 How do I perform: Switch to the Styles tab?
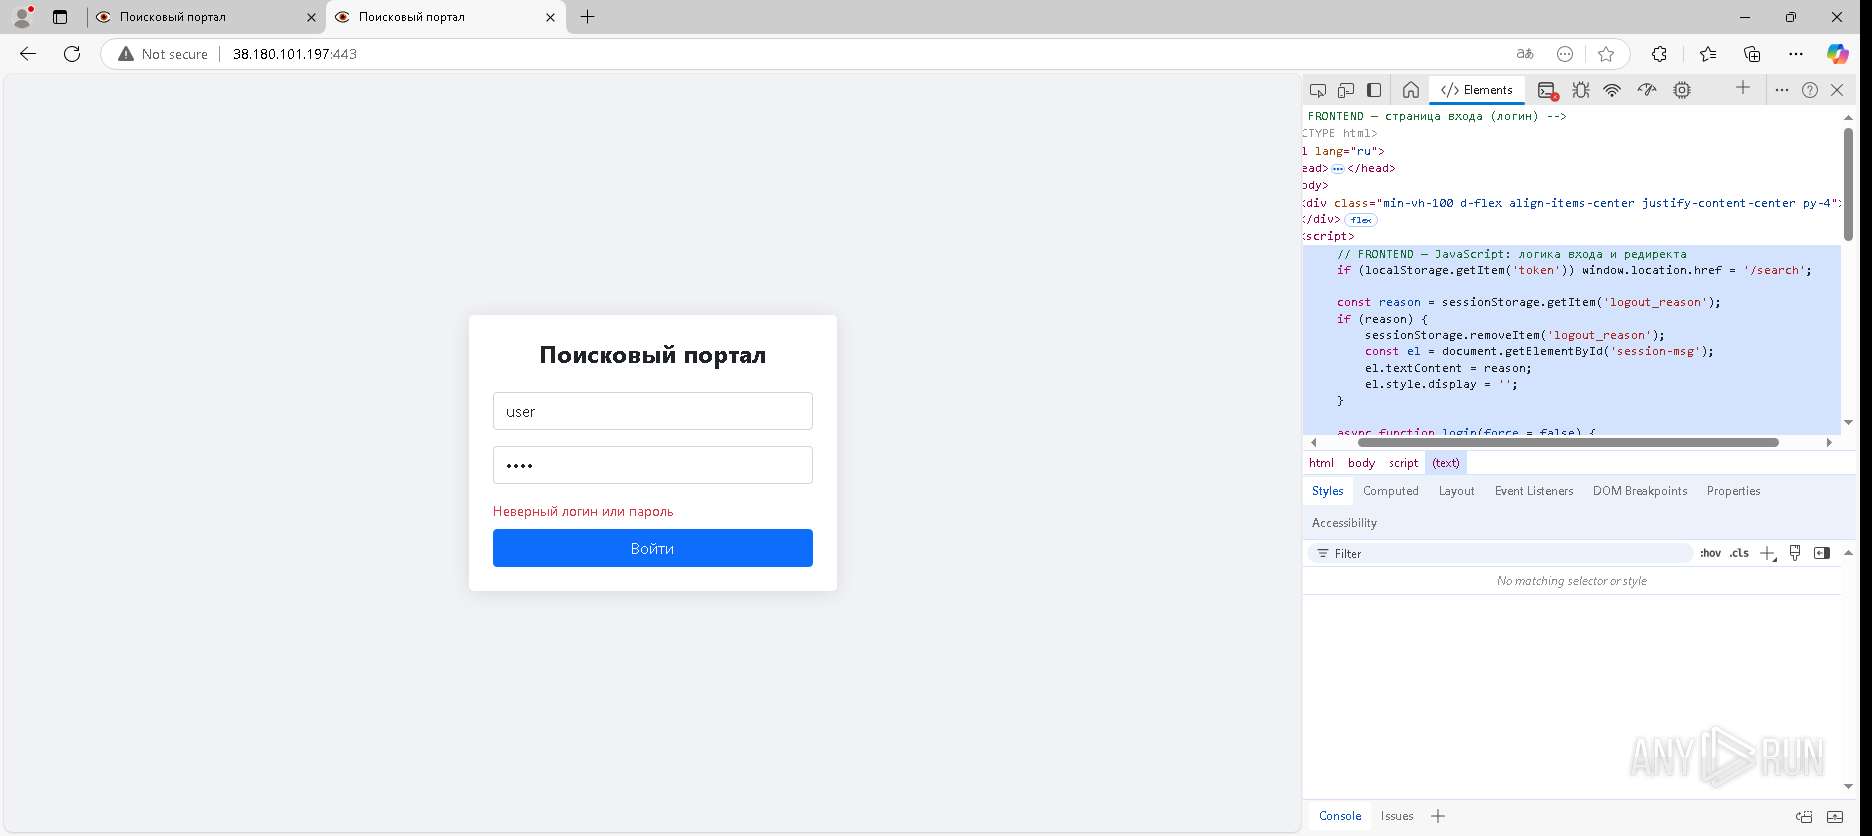1327,491
